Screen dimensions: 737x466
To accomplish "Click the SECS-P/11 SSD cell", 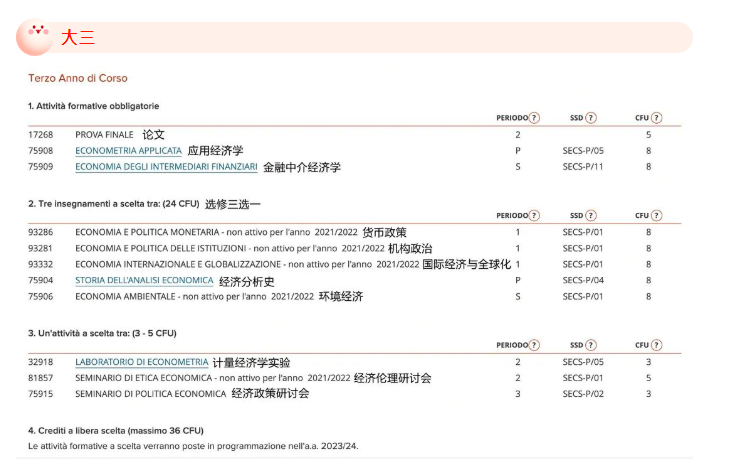I will coord(583,166).
